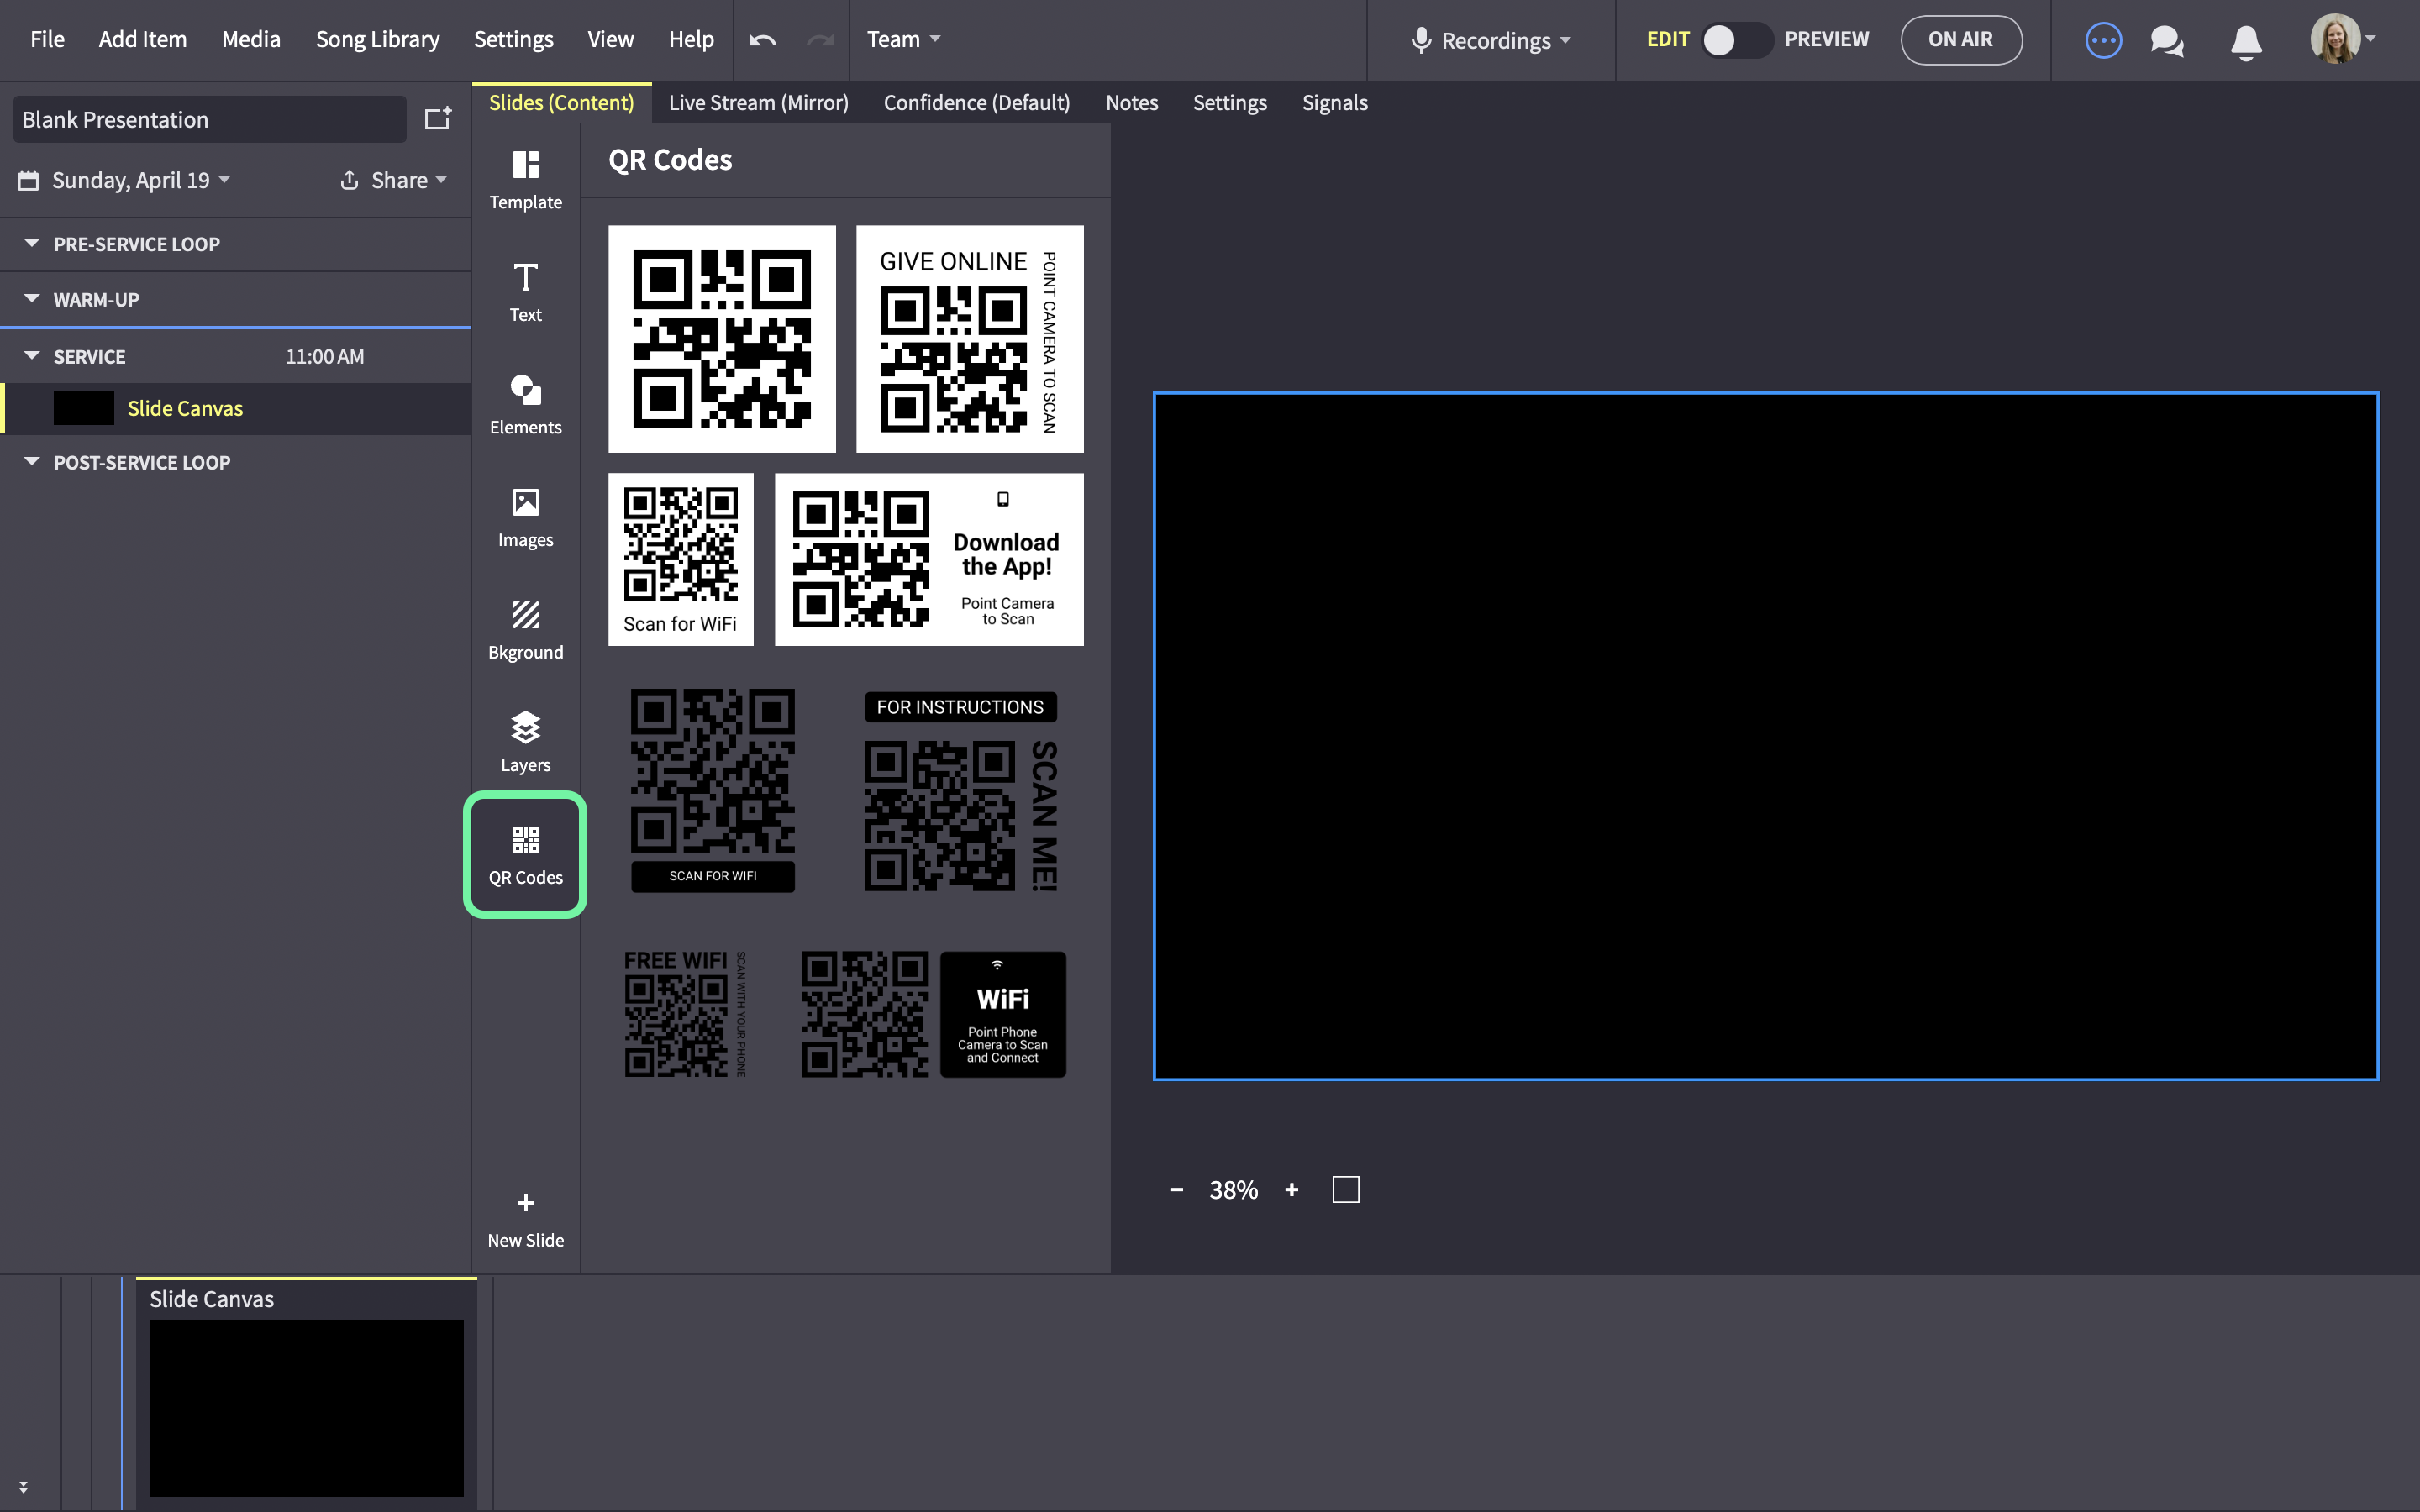Open the View menu

coord(610,39)
